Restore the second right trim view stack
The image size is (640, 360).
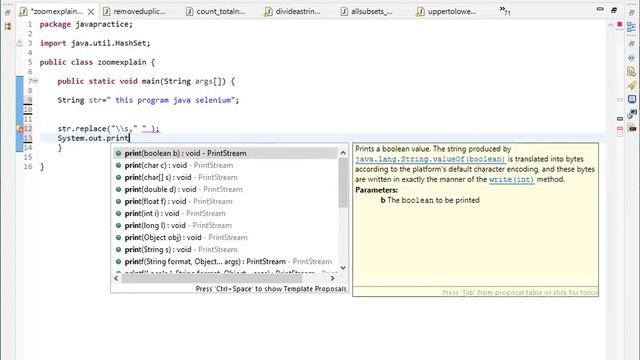click(631, 43)
